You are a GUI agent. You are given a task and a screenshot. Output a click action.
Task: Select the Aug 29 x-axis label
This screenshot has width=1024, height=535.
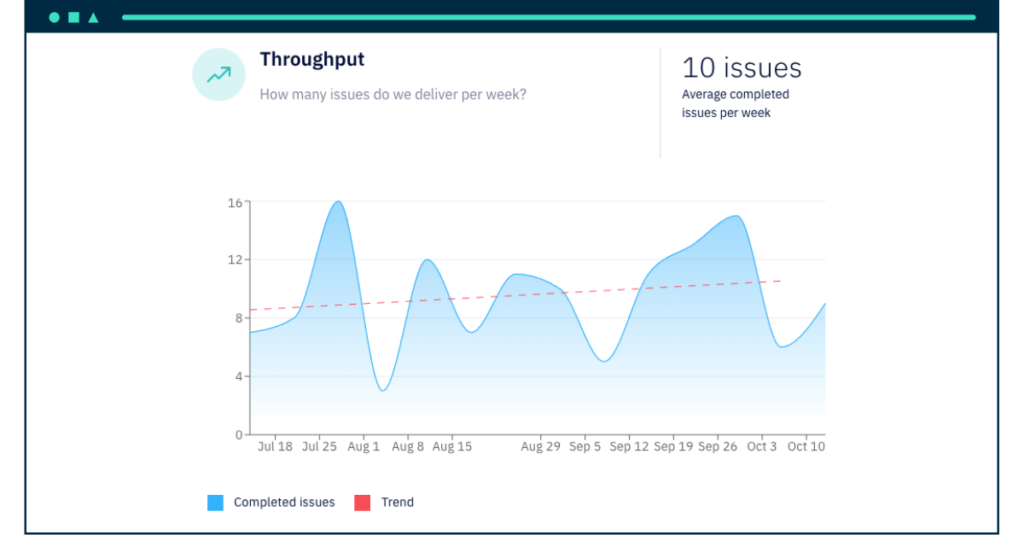click(x=541, y=447)
